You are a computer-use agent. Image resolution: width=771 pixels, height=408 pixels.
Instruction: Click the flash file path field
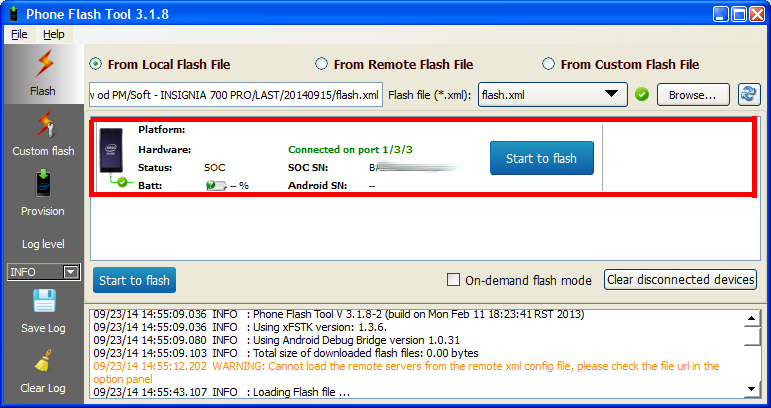236,94
